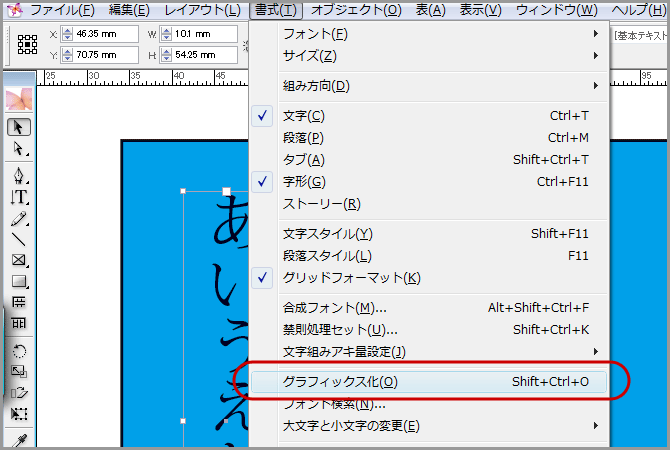Open the 禁則処理セット settings entry

tap(340, 329)
